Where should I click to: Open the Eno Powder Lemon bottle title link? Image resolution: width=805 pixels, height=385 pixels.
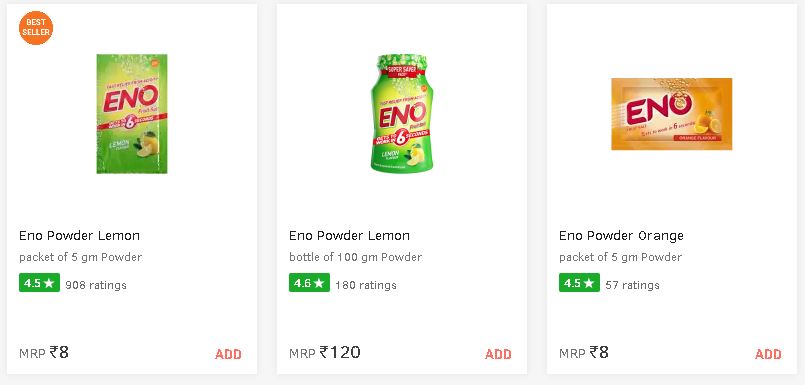(349, 236)
